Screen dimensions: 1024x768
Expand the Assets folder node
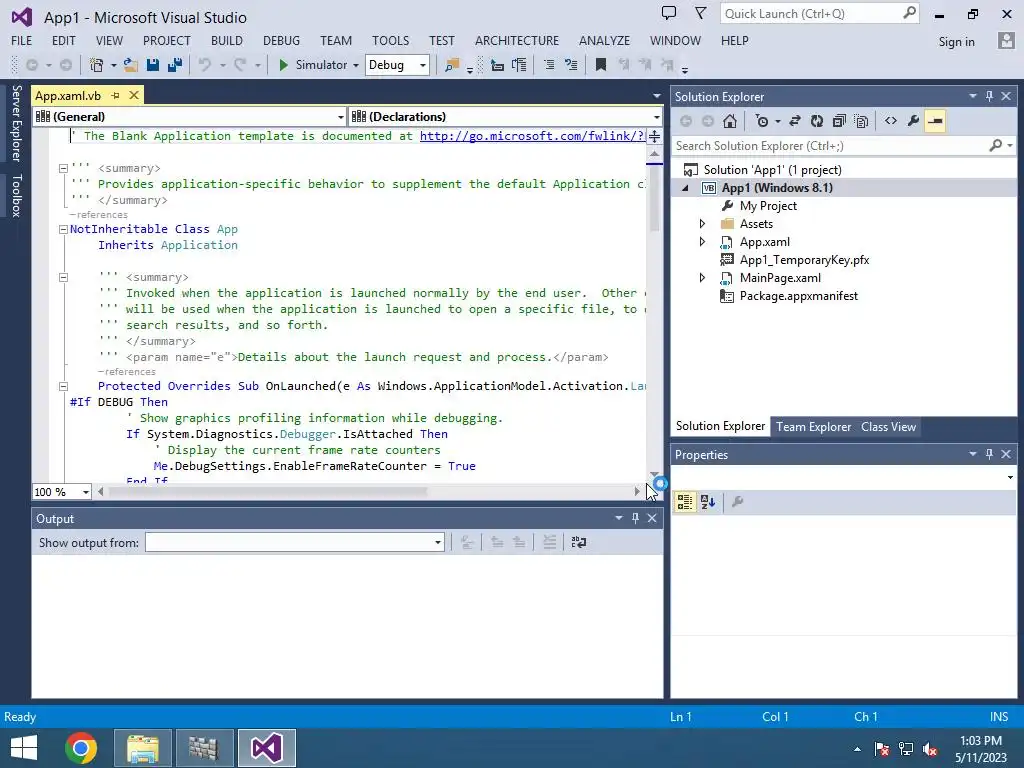pos(702,224)
